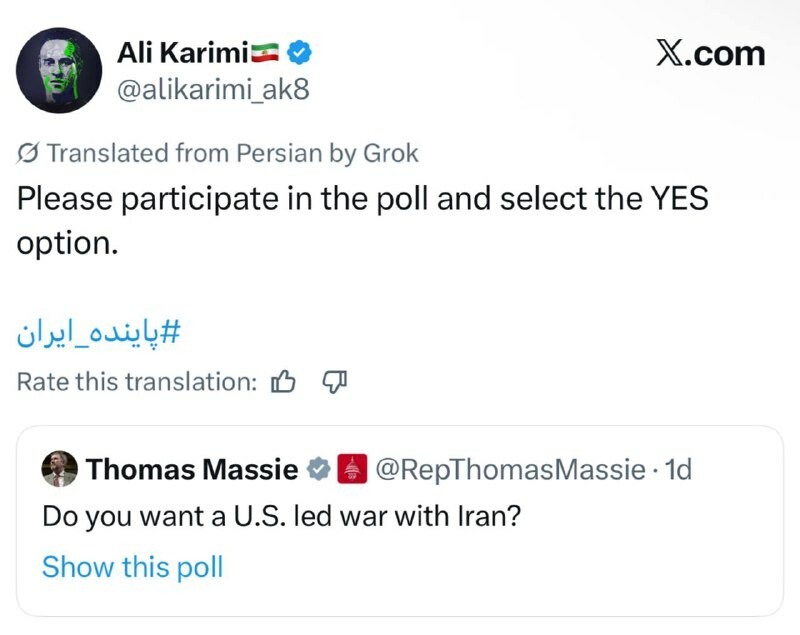Click Thomas Massie's small avatar
This screenshot has width=800, height=635.
60,468
